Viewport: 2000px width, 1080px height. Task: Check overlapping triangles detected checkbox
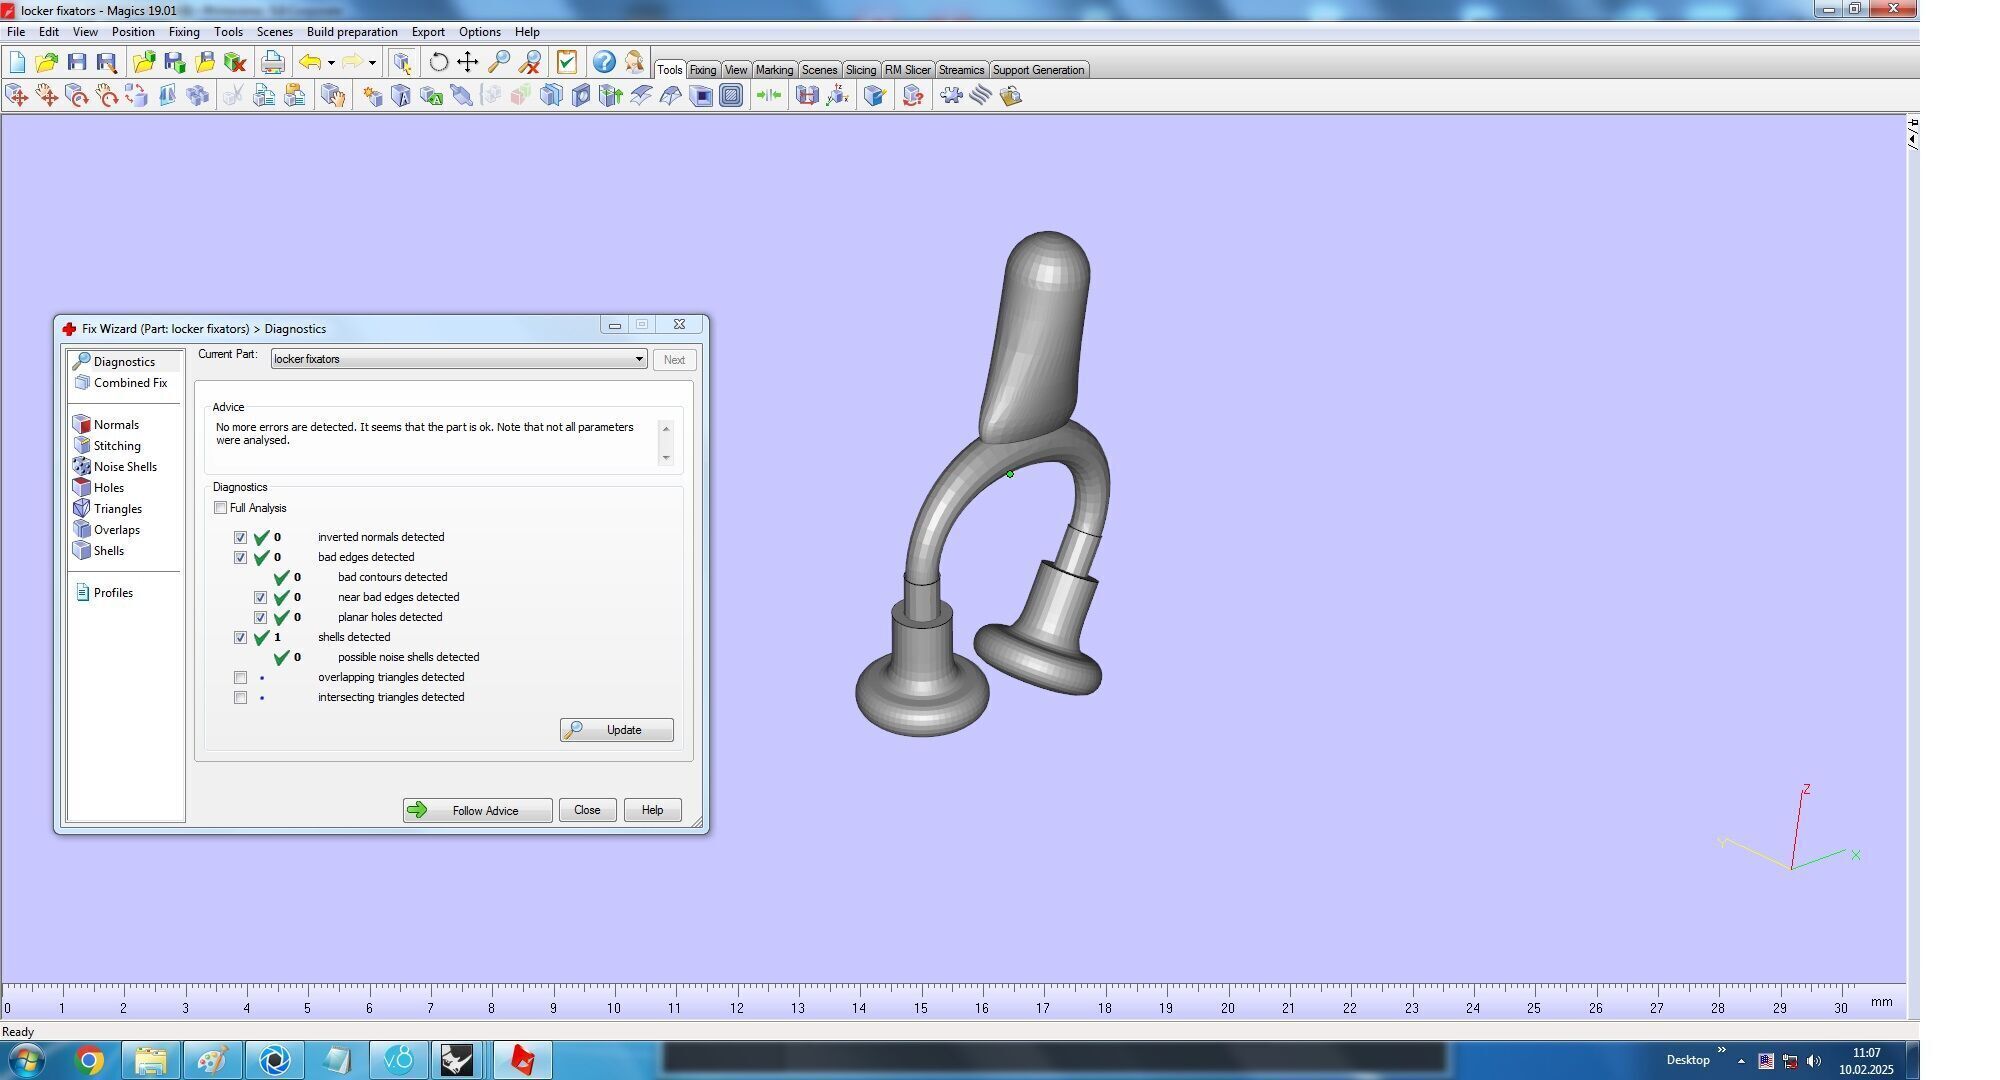[x=240, y=678]
